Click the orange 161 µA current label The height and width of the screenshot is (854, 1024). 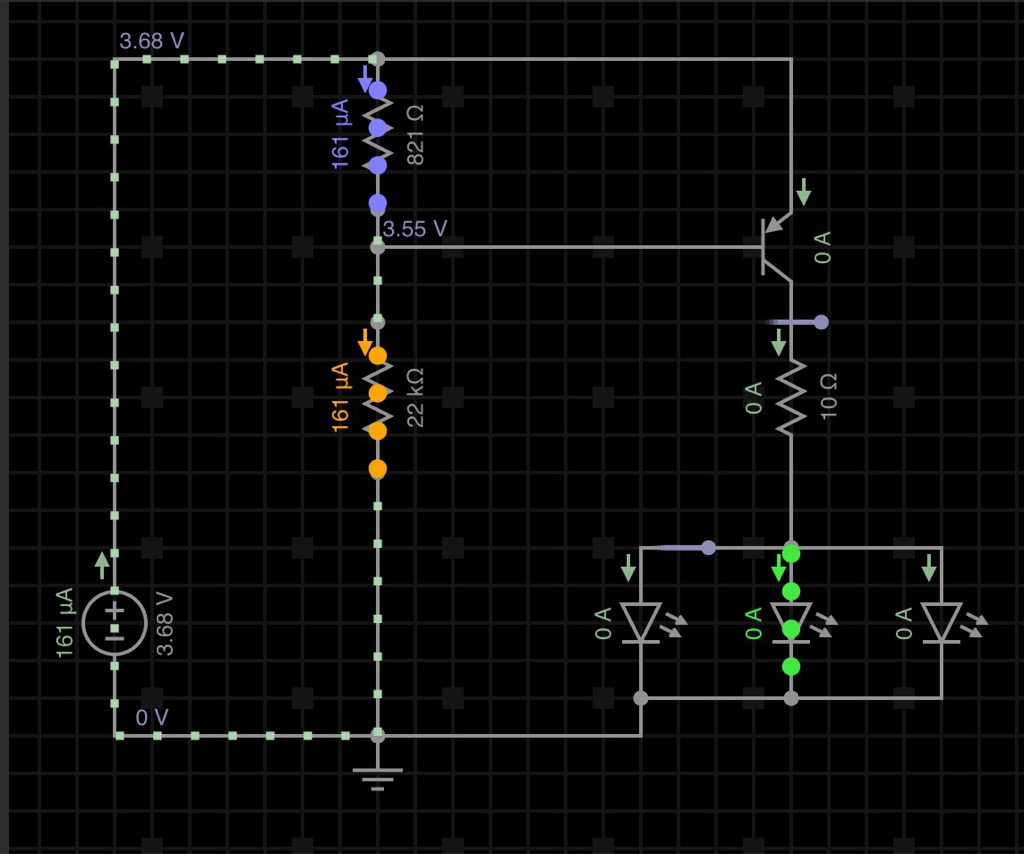(x=341, y=397)
